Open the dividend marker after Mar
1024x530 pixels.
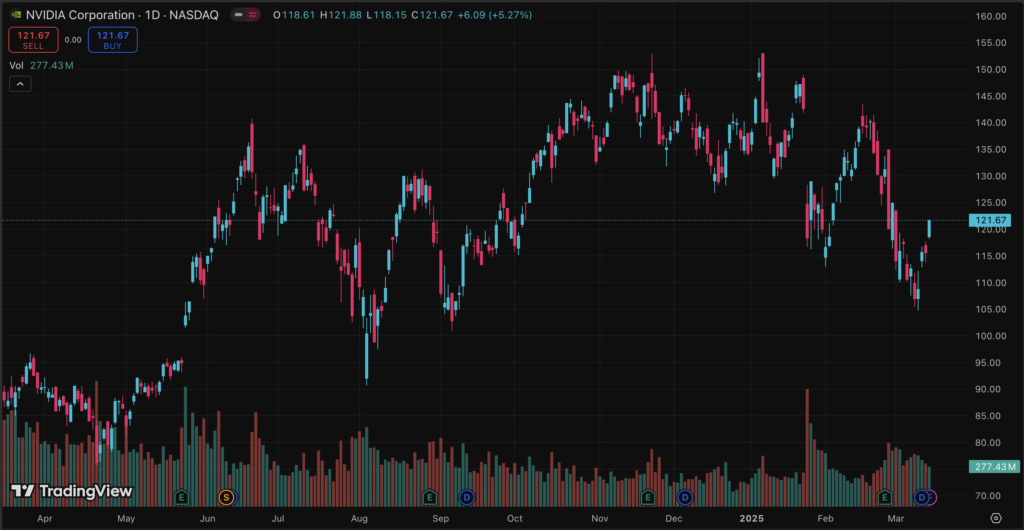point(921,497)
